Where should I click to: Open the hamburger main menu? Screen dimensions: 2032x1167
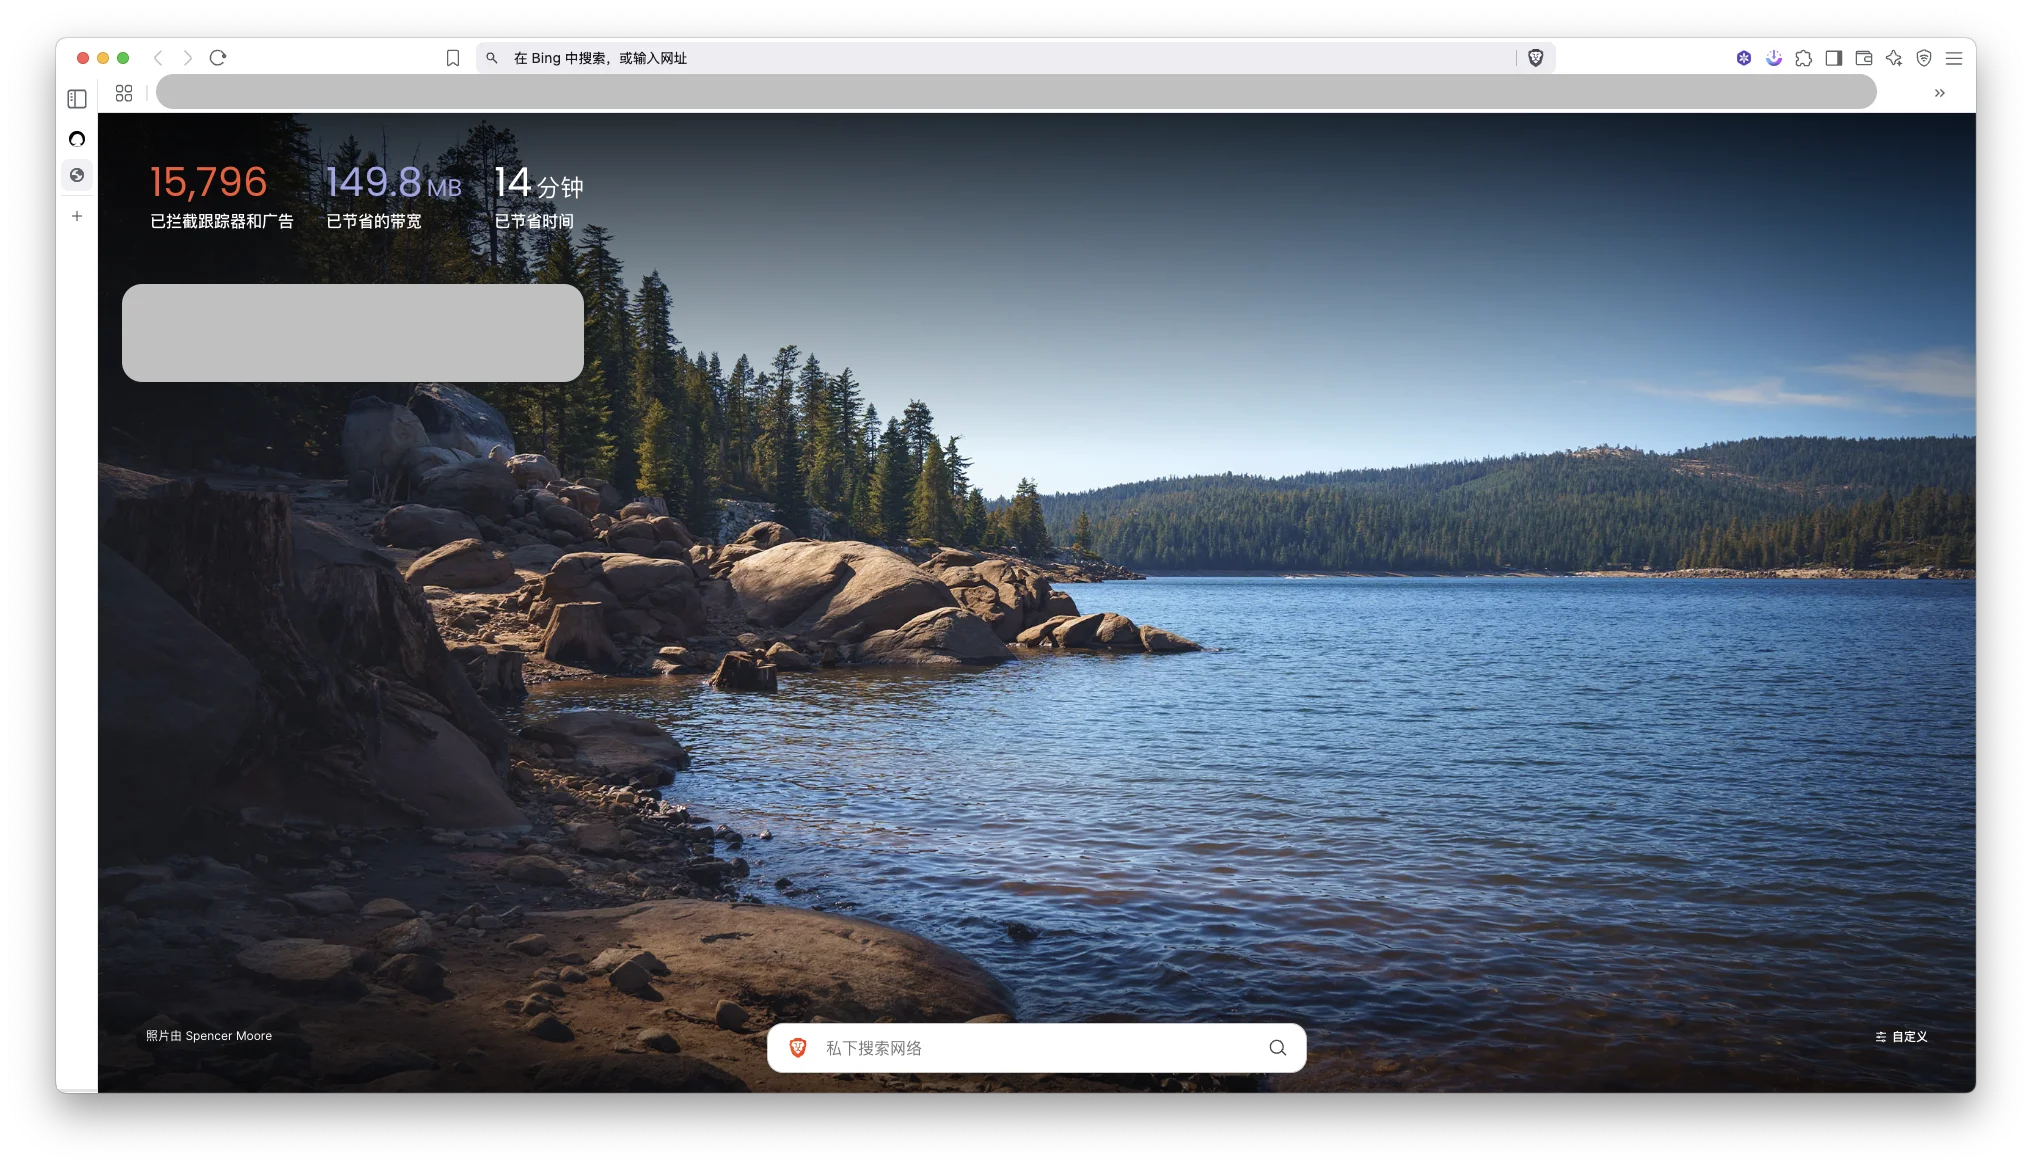point(1954,58)
